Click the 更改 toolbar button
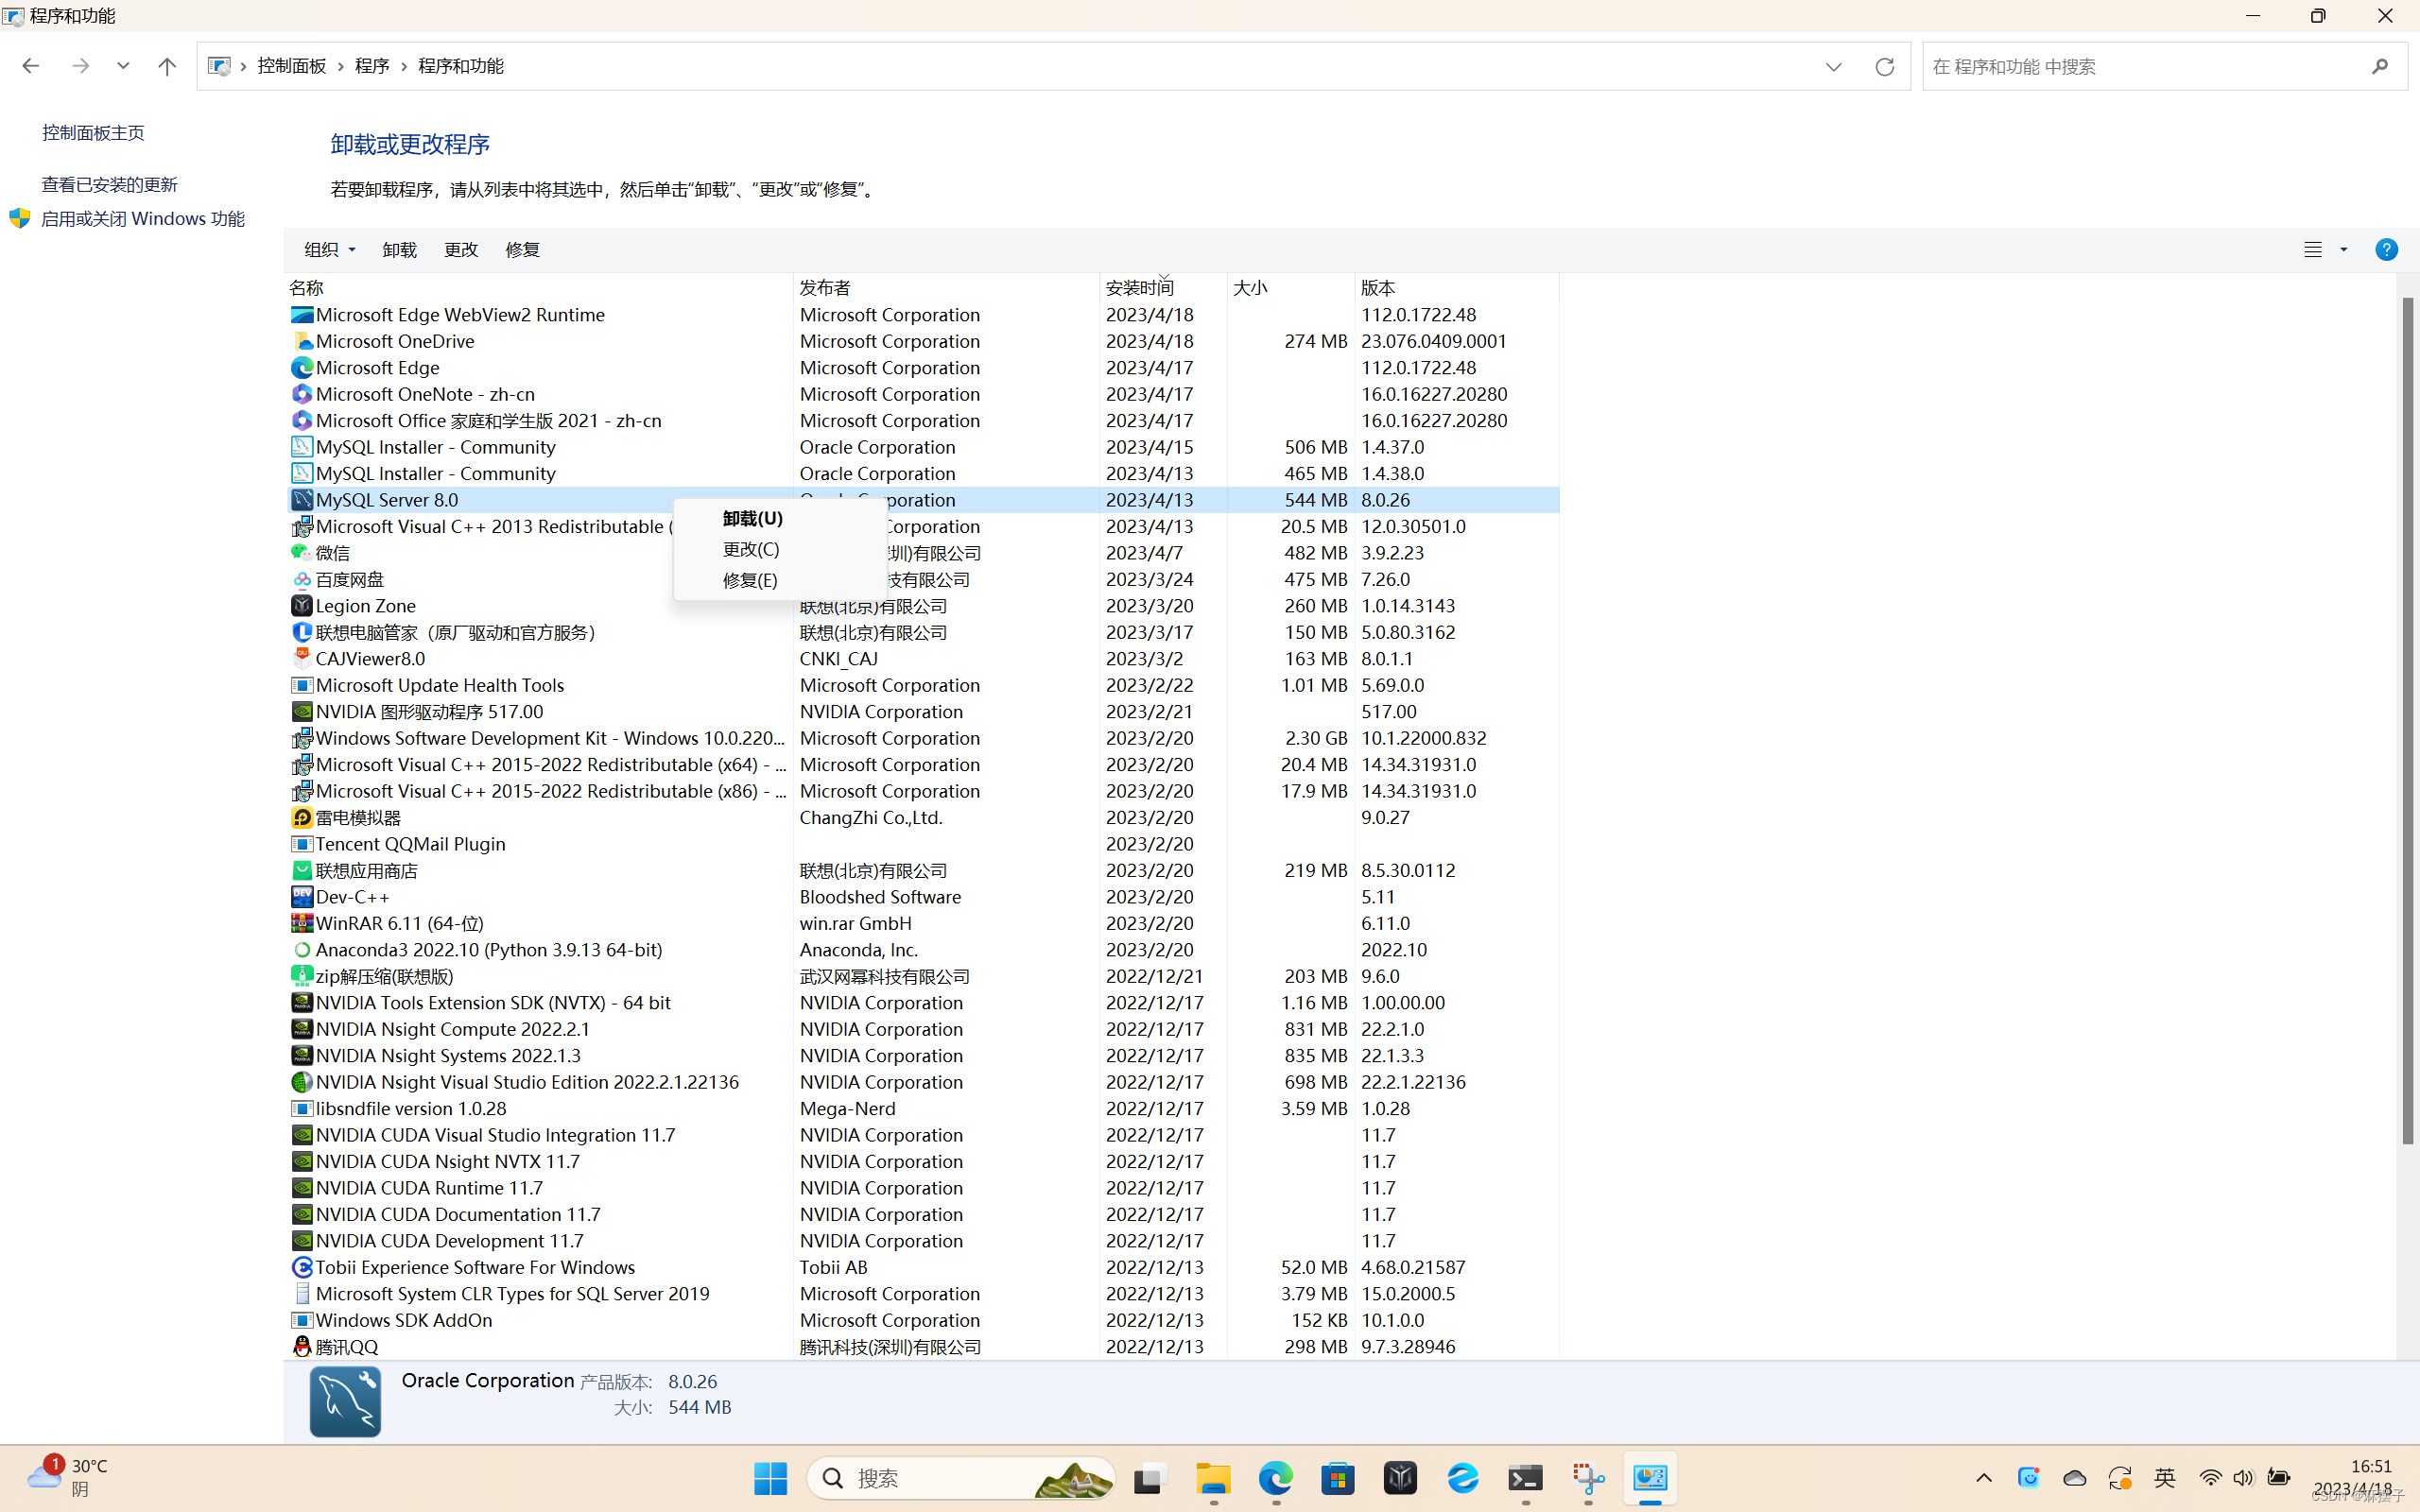2420x1512 pixels. (x=461, y=250)
